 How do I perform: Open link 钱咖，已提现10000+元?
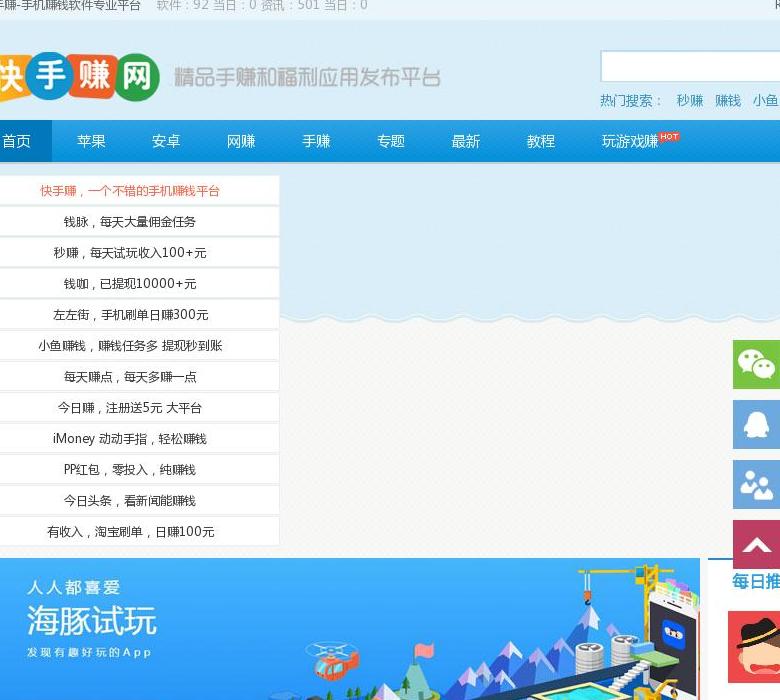pos(130,284)
